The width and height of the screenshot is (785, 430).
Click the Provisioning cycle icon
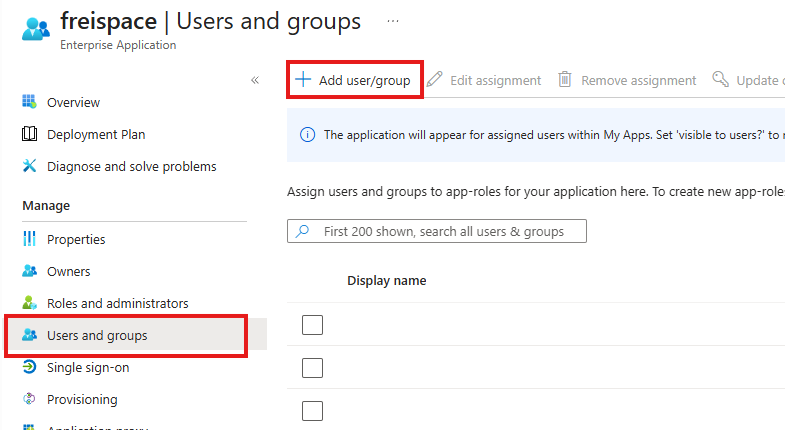(30, 399)
